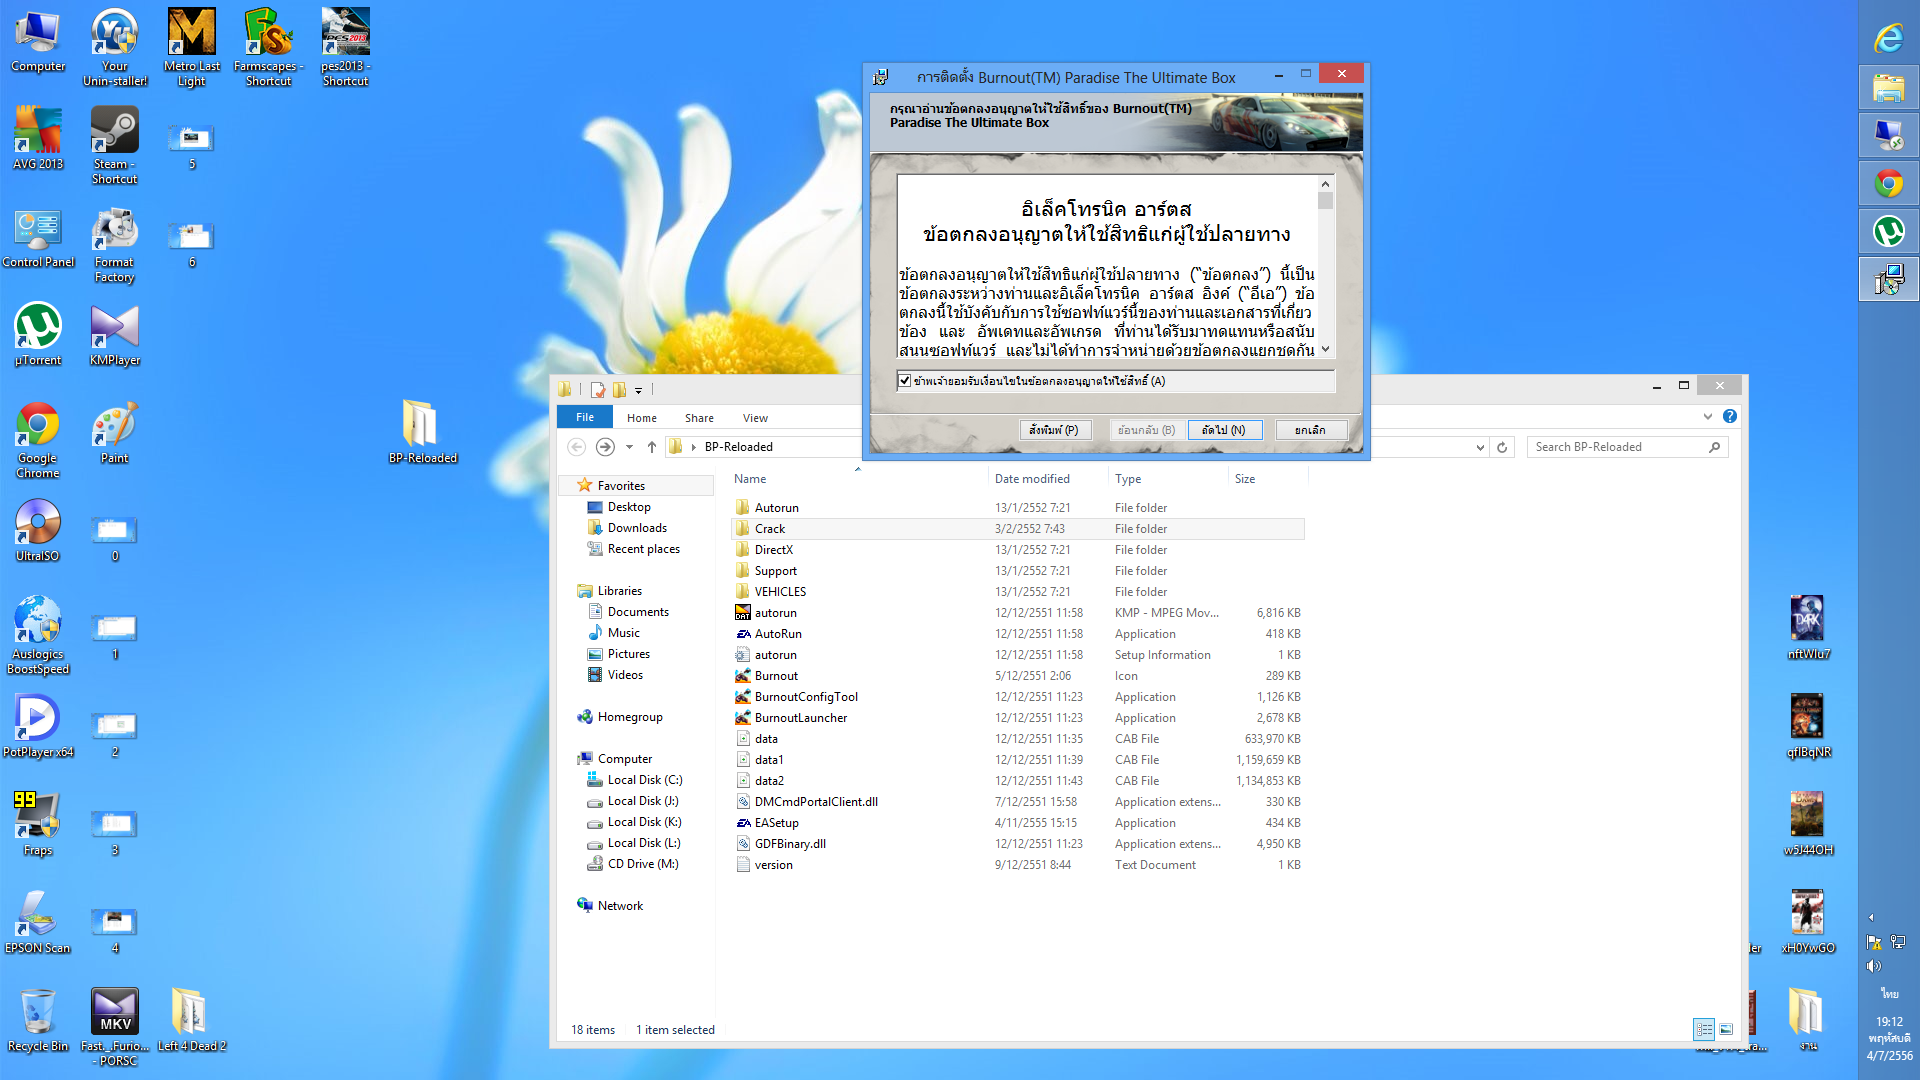Switch to large icons view in status bar

coord(1726,1029)
